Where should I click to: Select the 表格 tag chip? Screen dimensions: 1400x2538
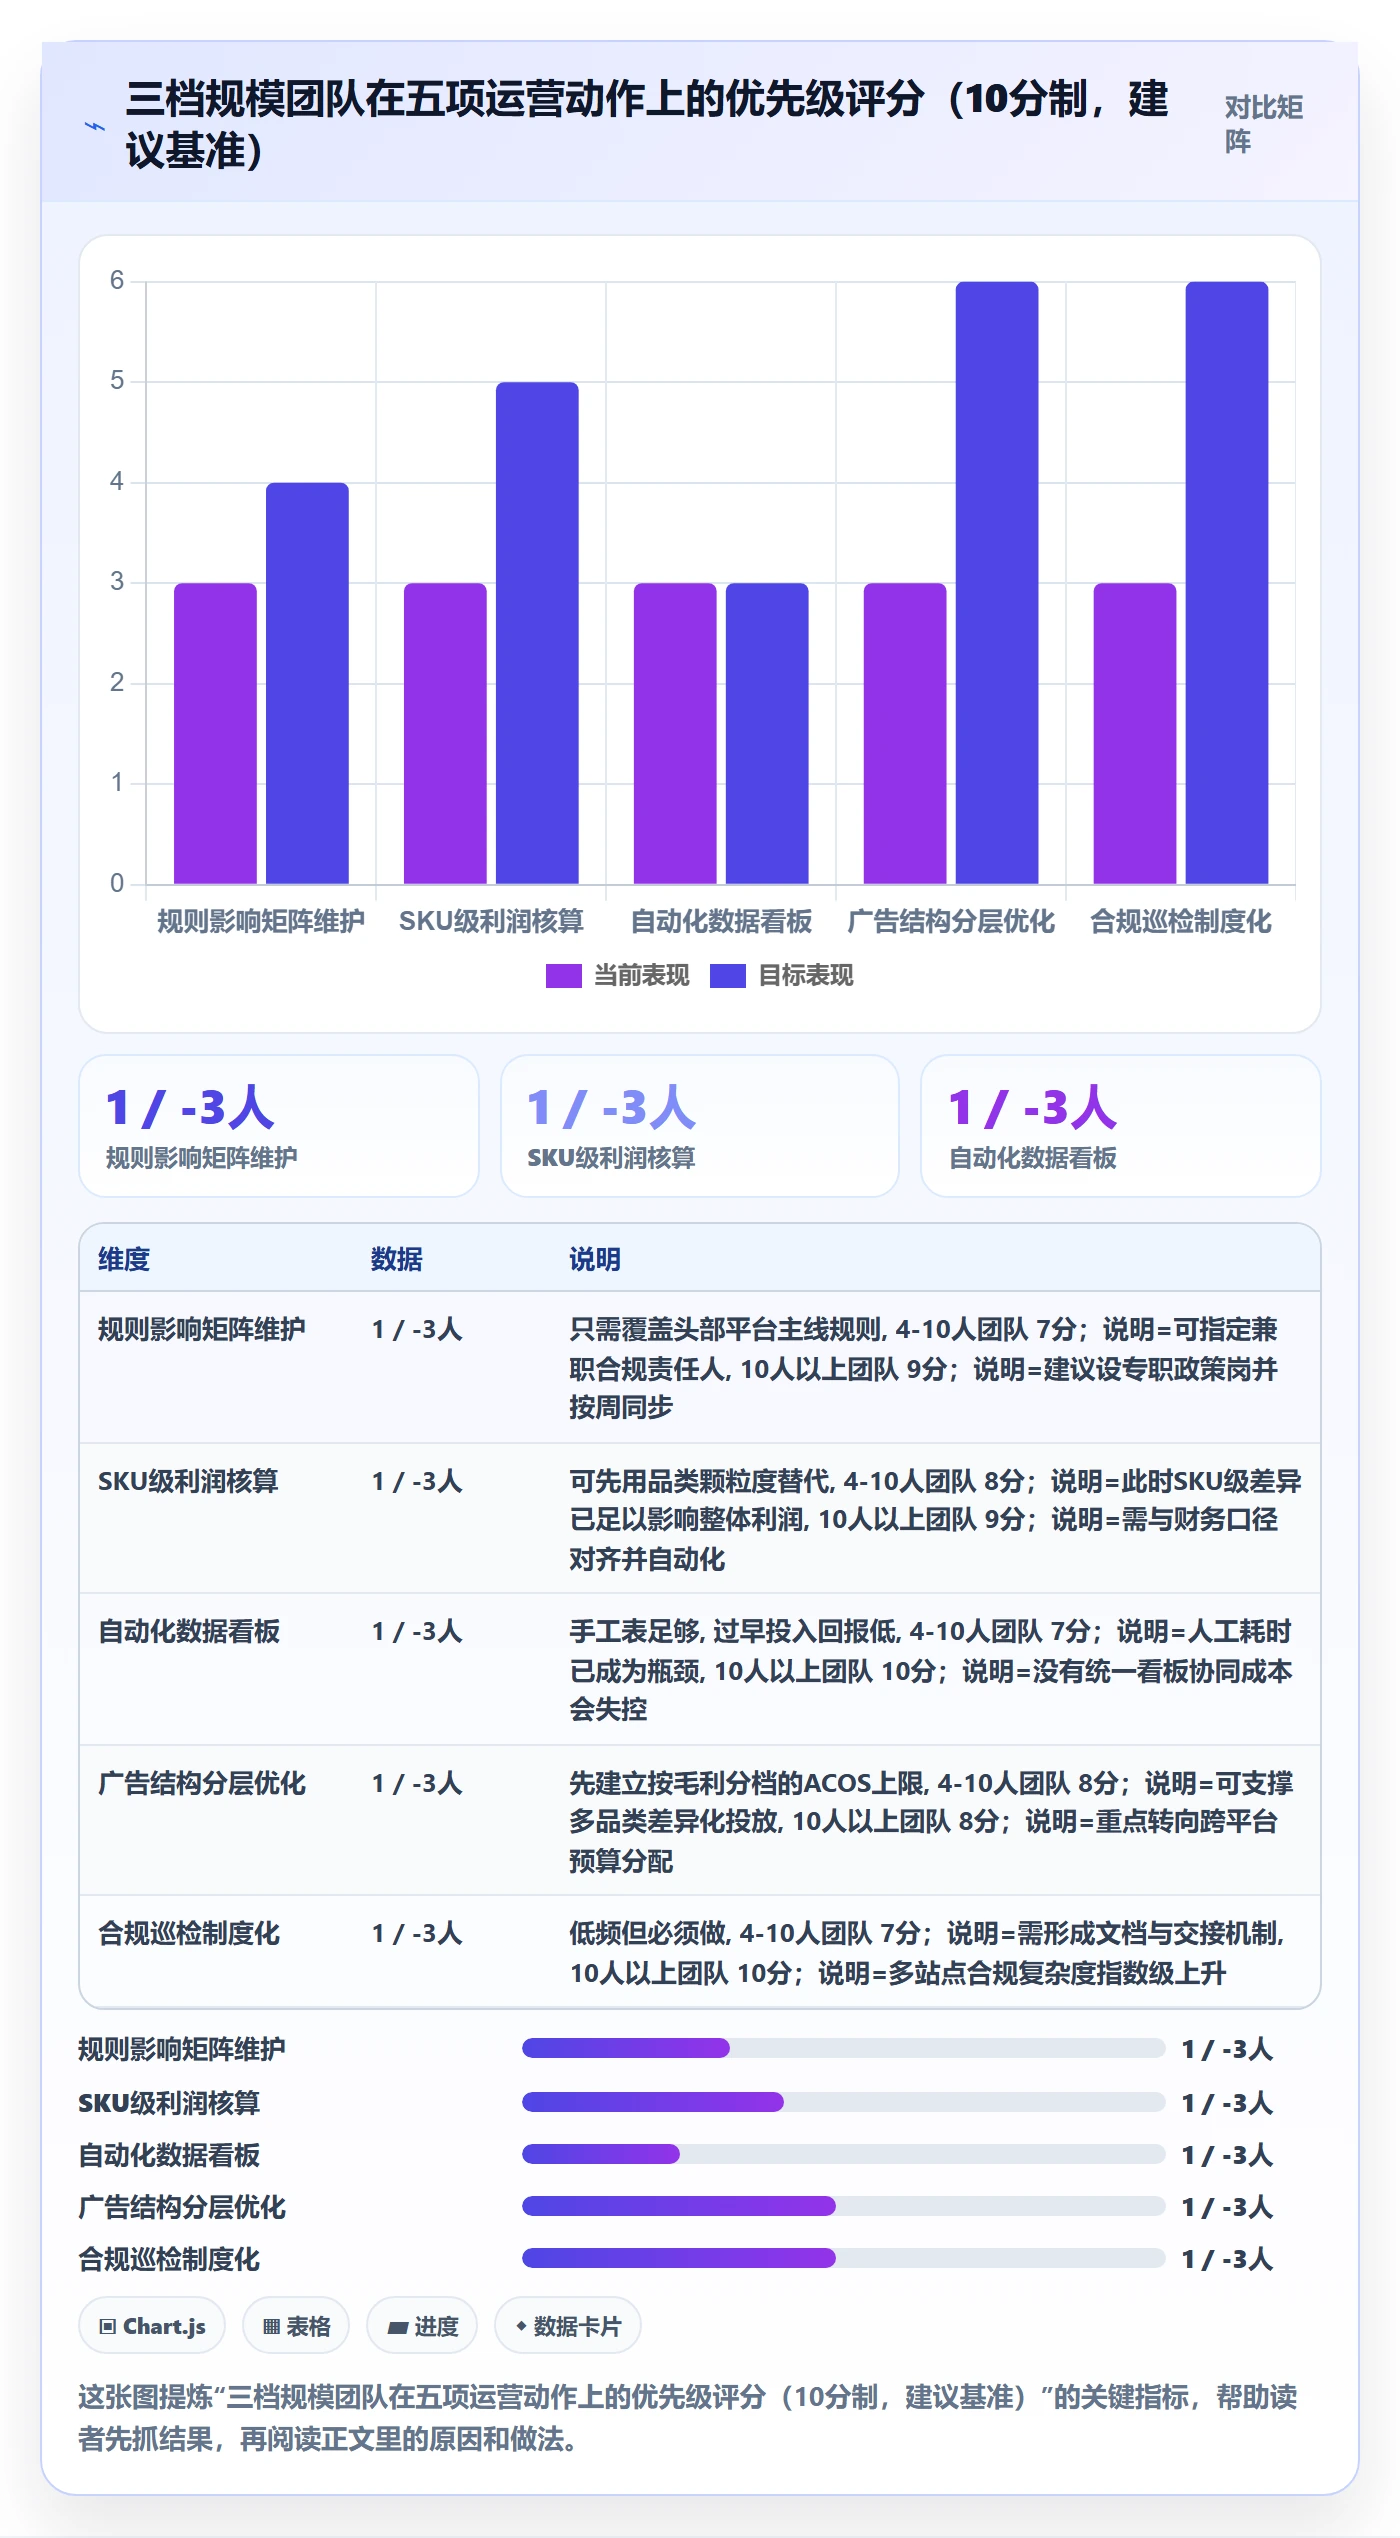click(296, 2326)
